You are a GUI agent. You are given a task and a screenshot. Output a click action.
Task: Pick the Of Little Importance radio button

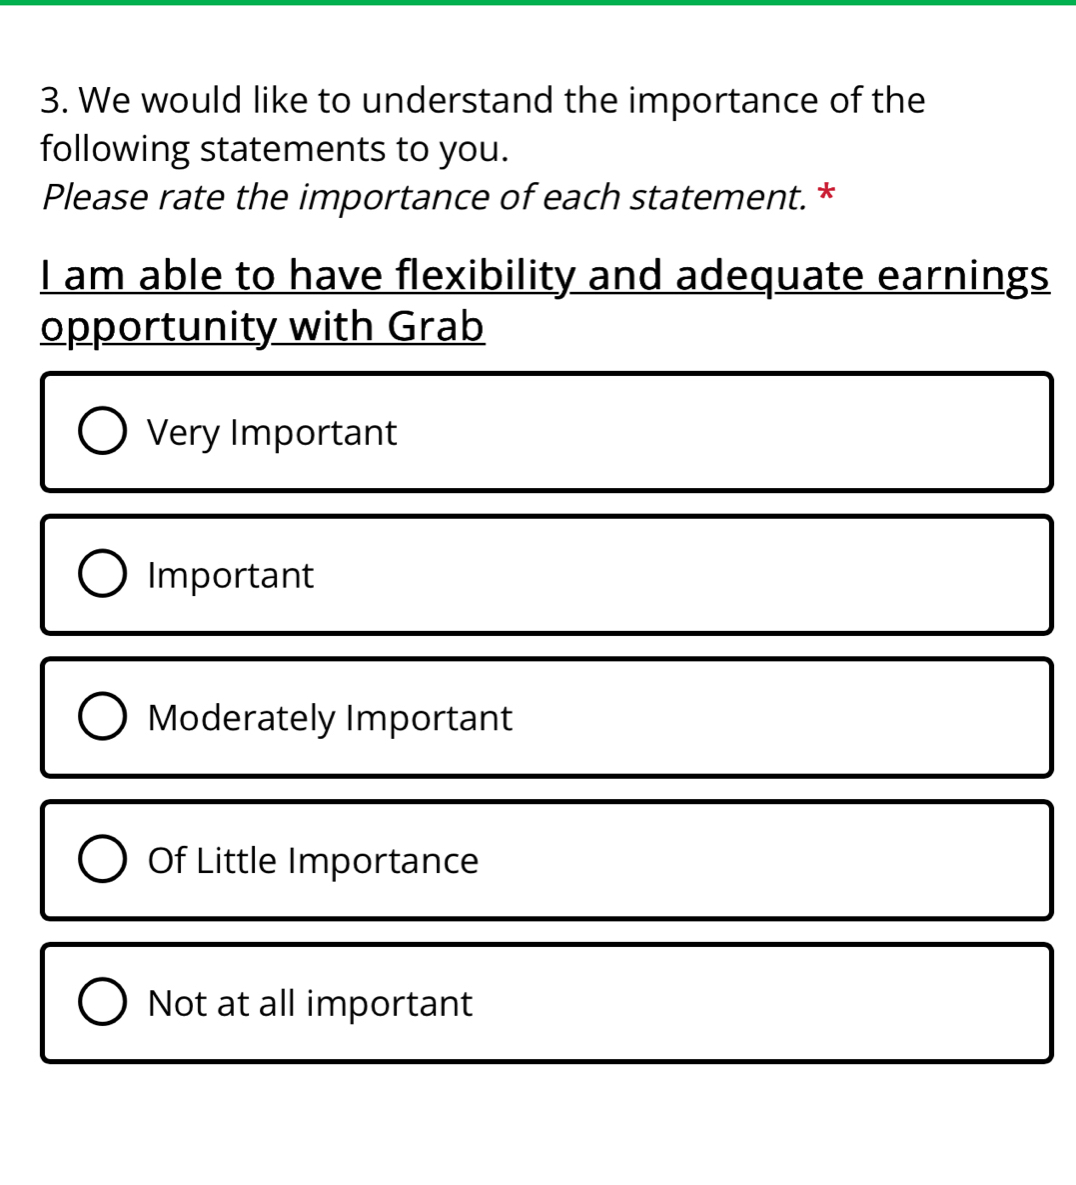click(x=102, y=860)
